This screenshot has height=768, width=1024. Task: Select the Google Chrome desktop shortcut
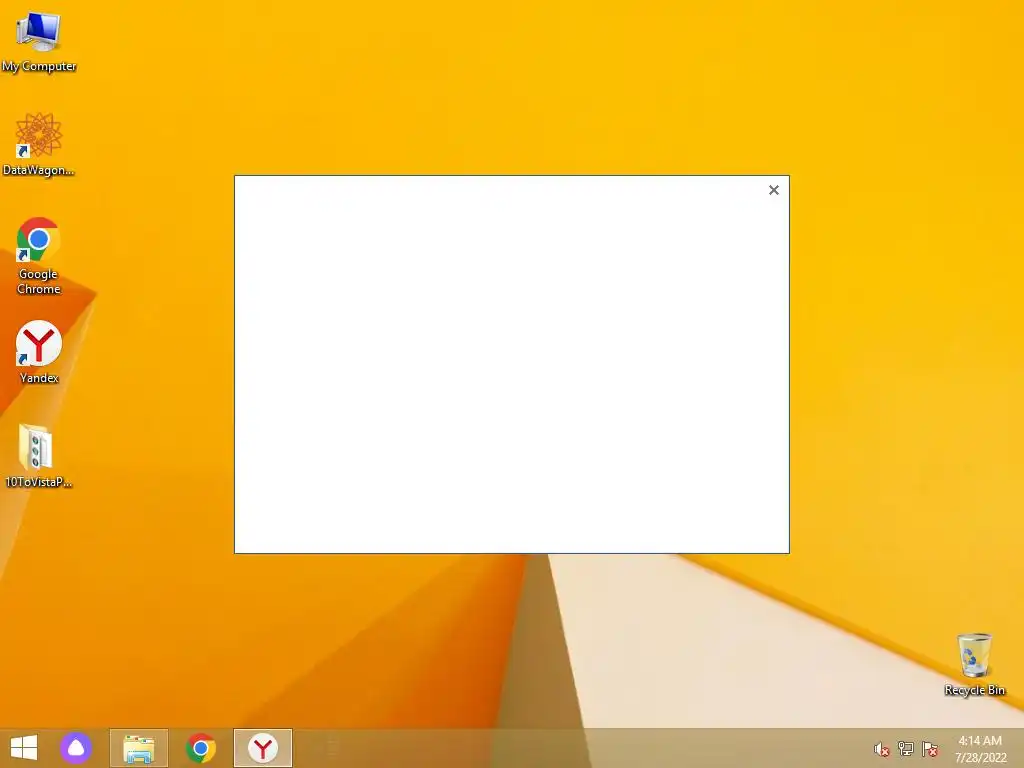point(39,255)
